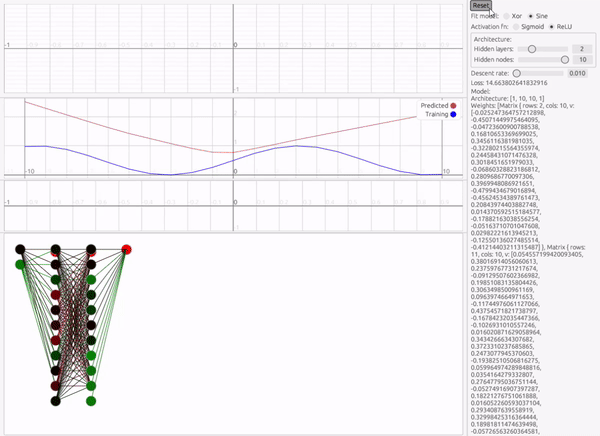The width and height of the screenshot is (600, 436).
Task: Click the top black input-layer node
Action: pyautogui.click(x=20, y=248)
